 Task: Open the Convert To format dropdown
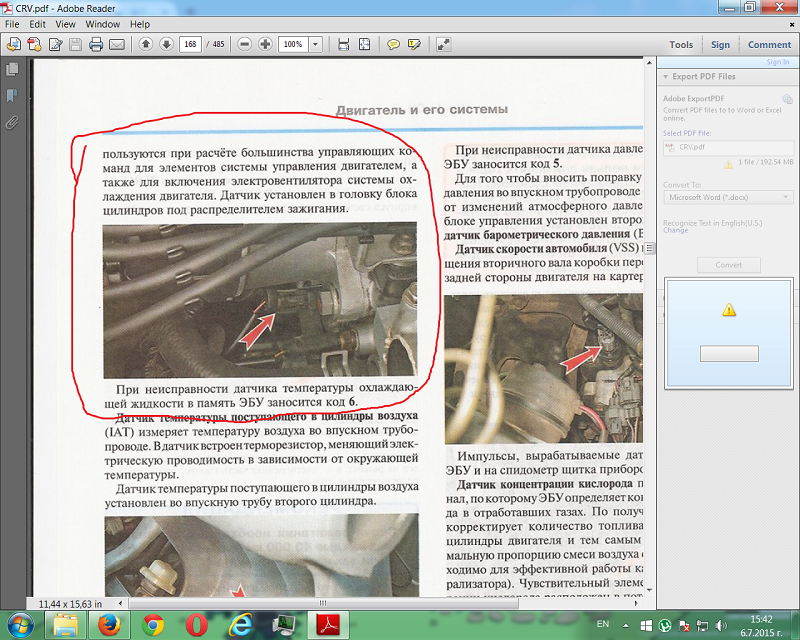pyautogui.click(x=728, y=197)
